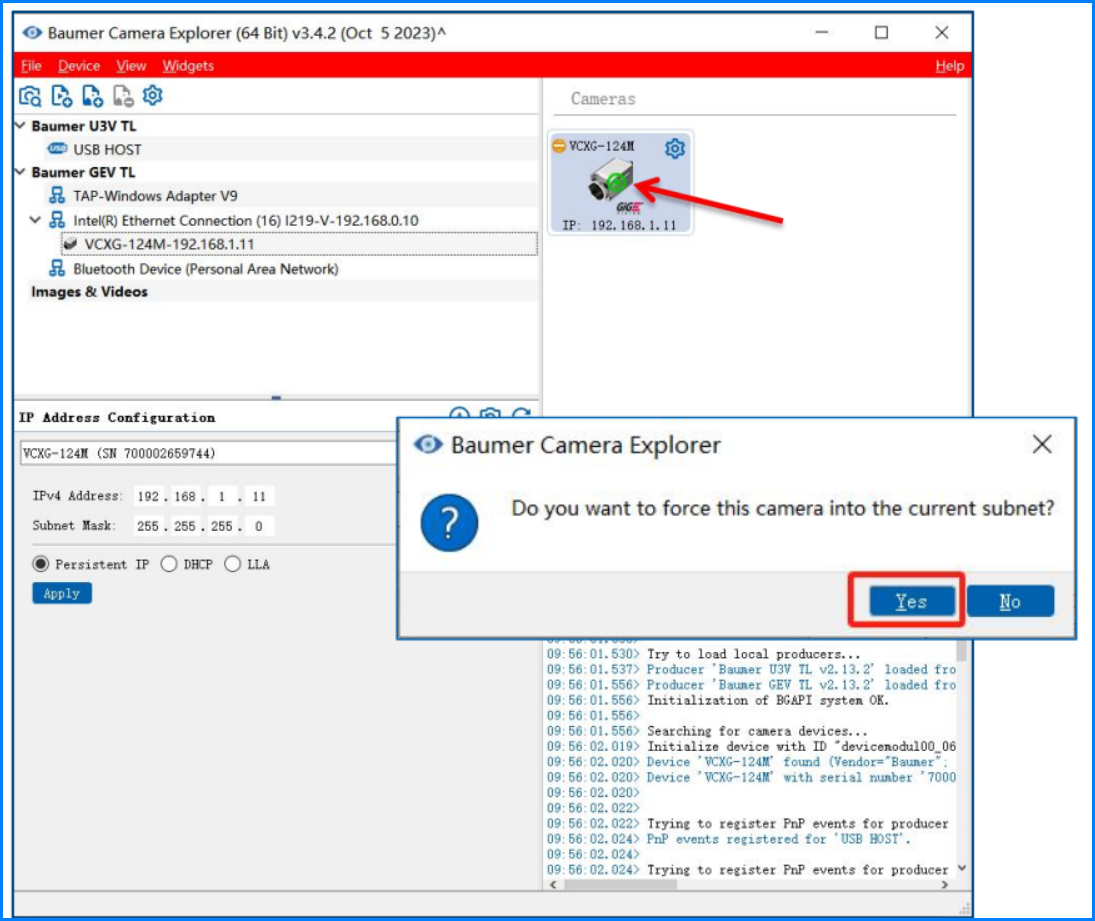Select the Persistent IP radio button
The height and width of the screenshot is (921, 1095).
41,563
